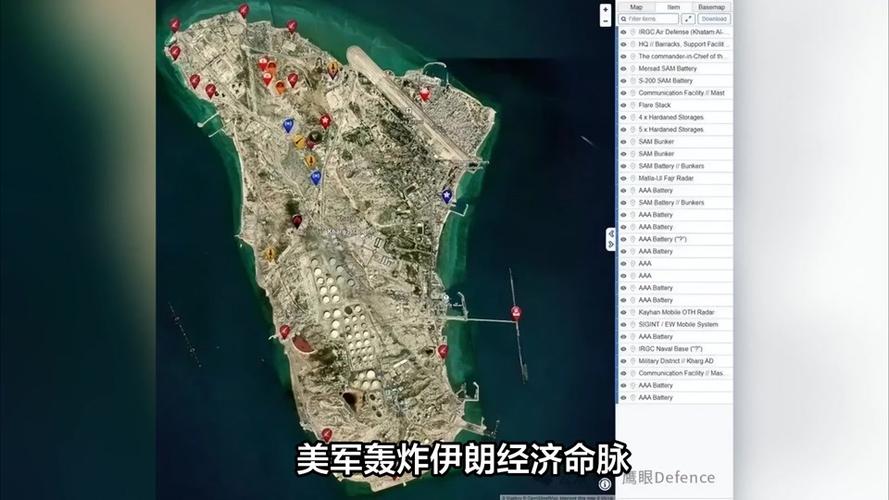Hide Mersad SAM Battery with eye icon
The width and height of the screenshot is (889, 500).
click(624, 69)
